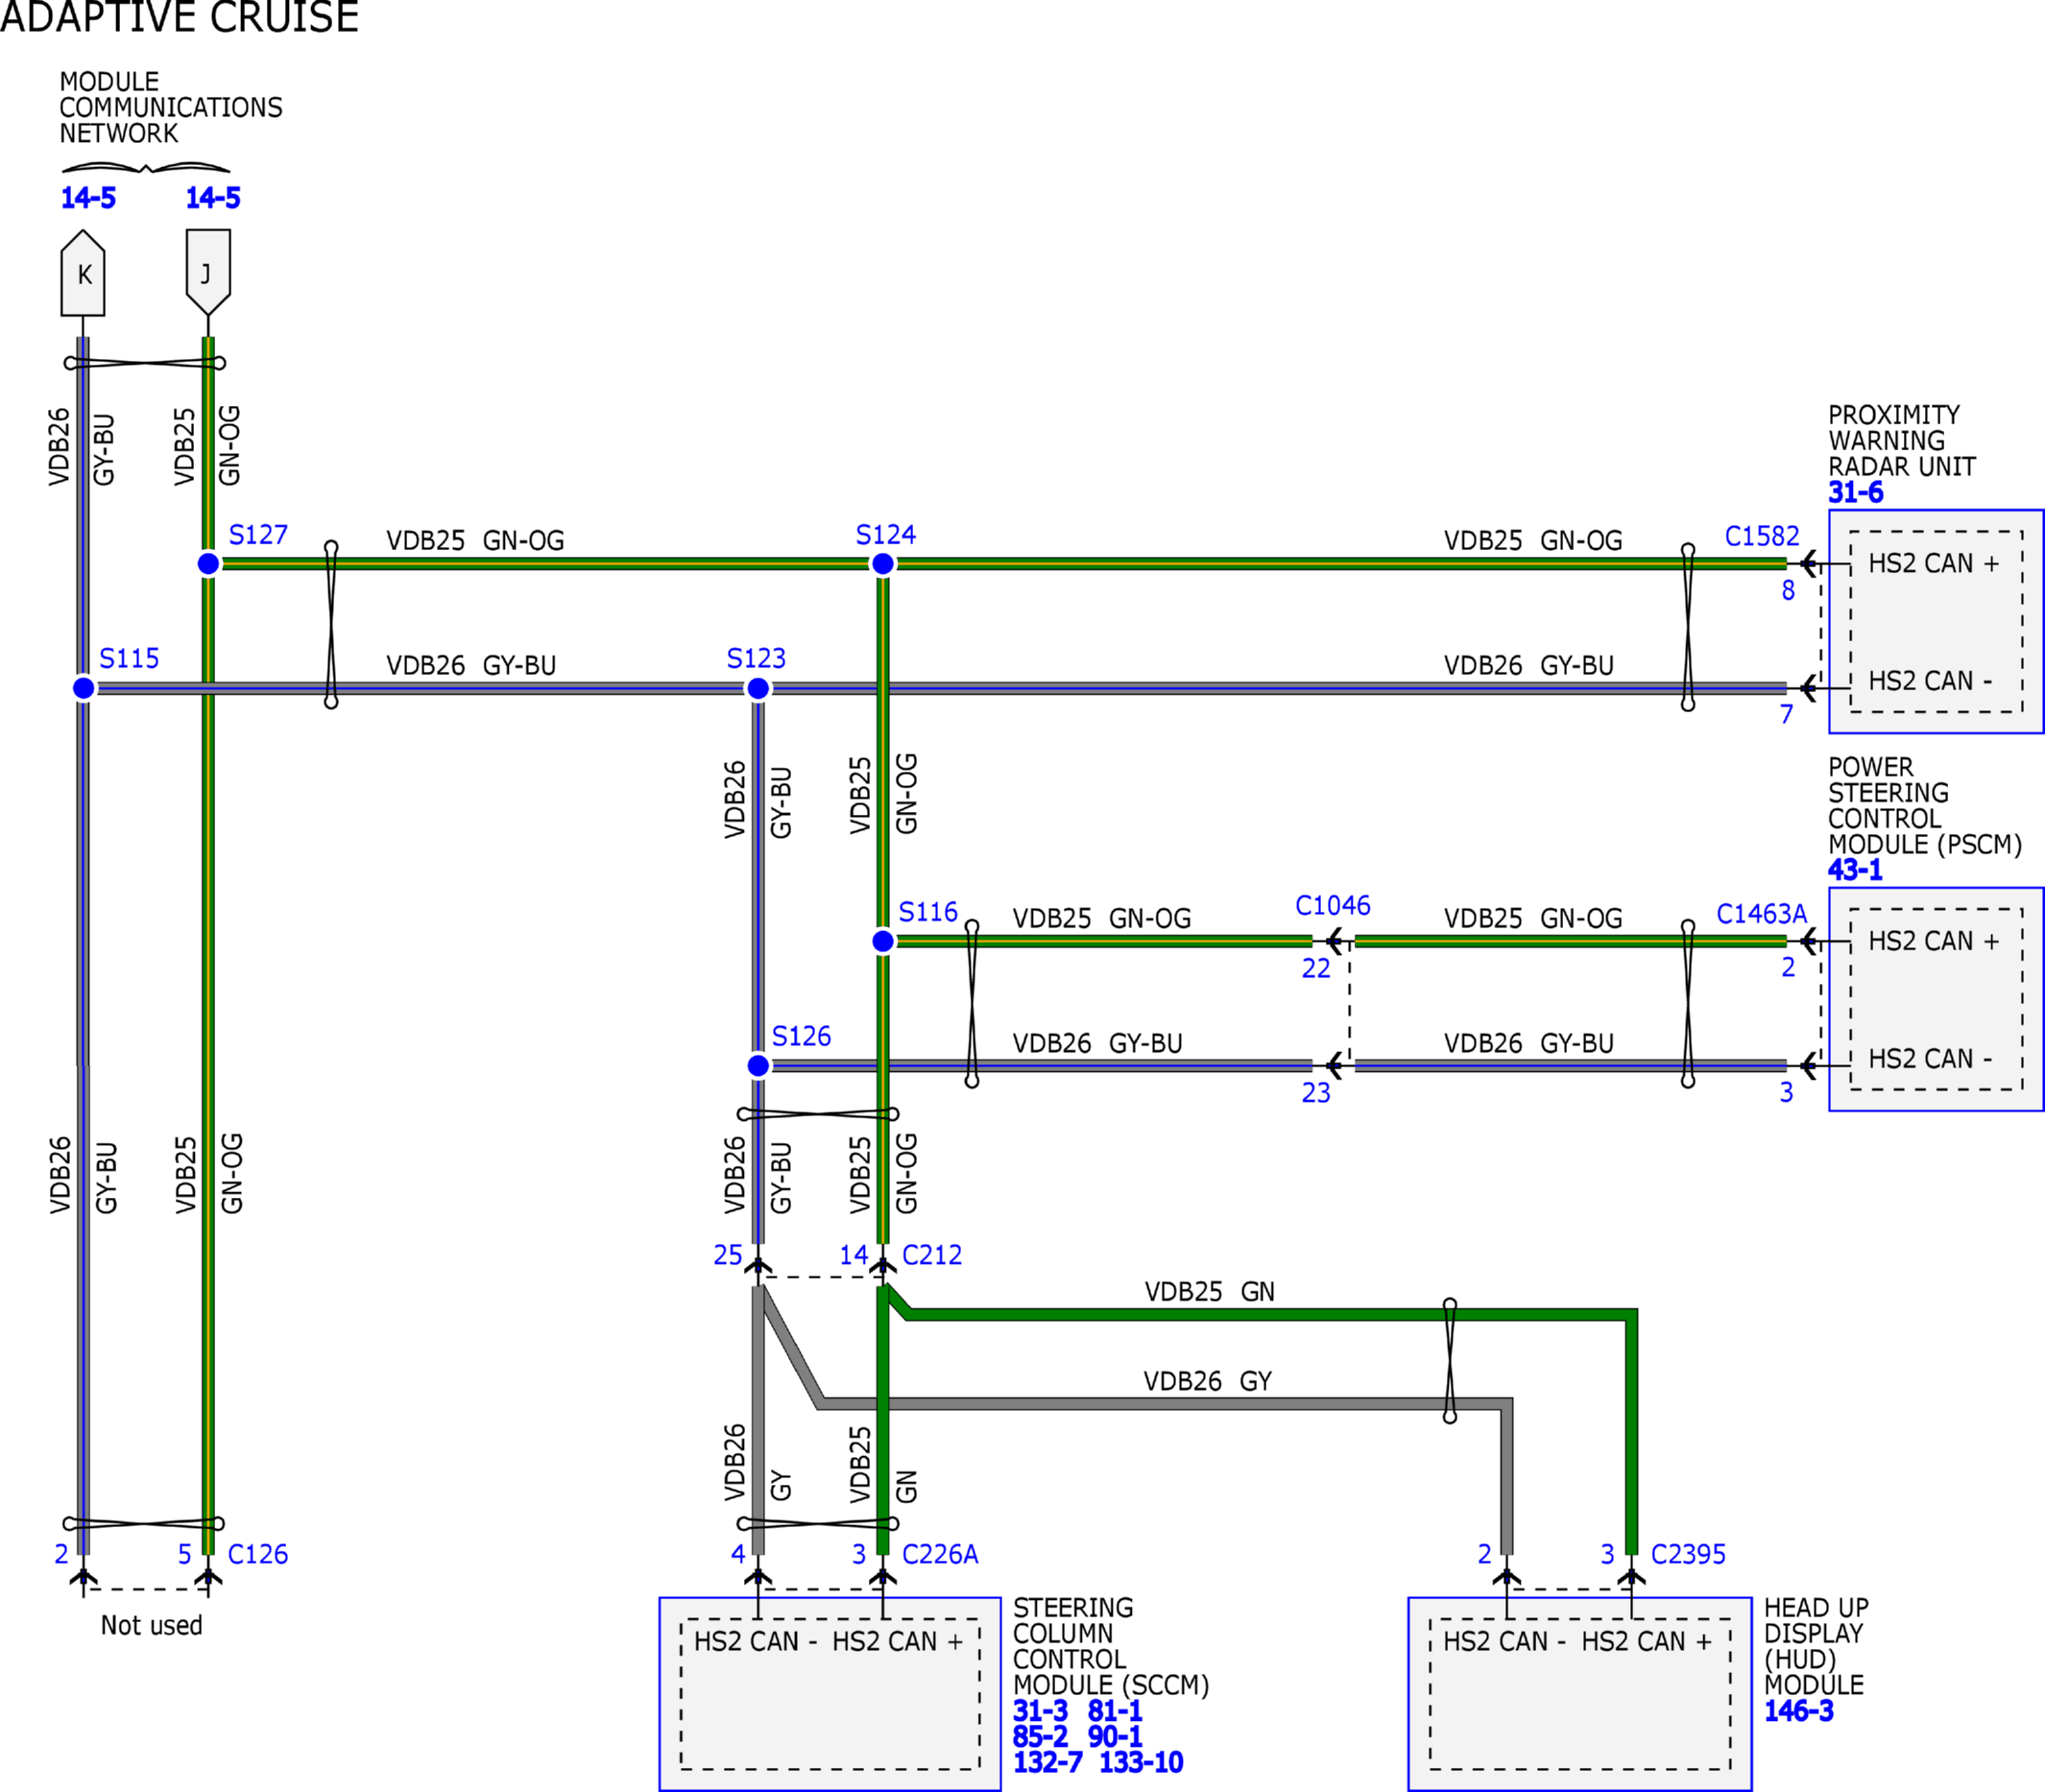Open page reference 31-6 link
This screenshot has height=1792, width=2045.
pos(1855,492)
